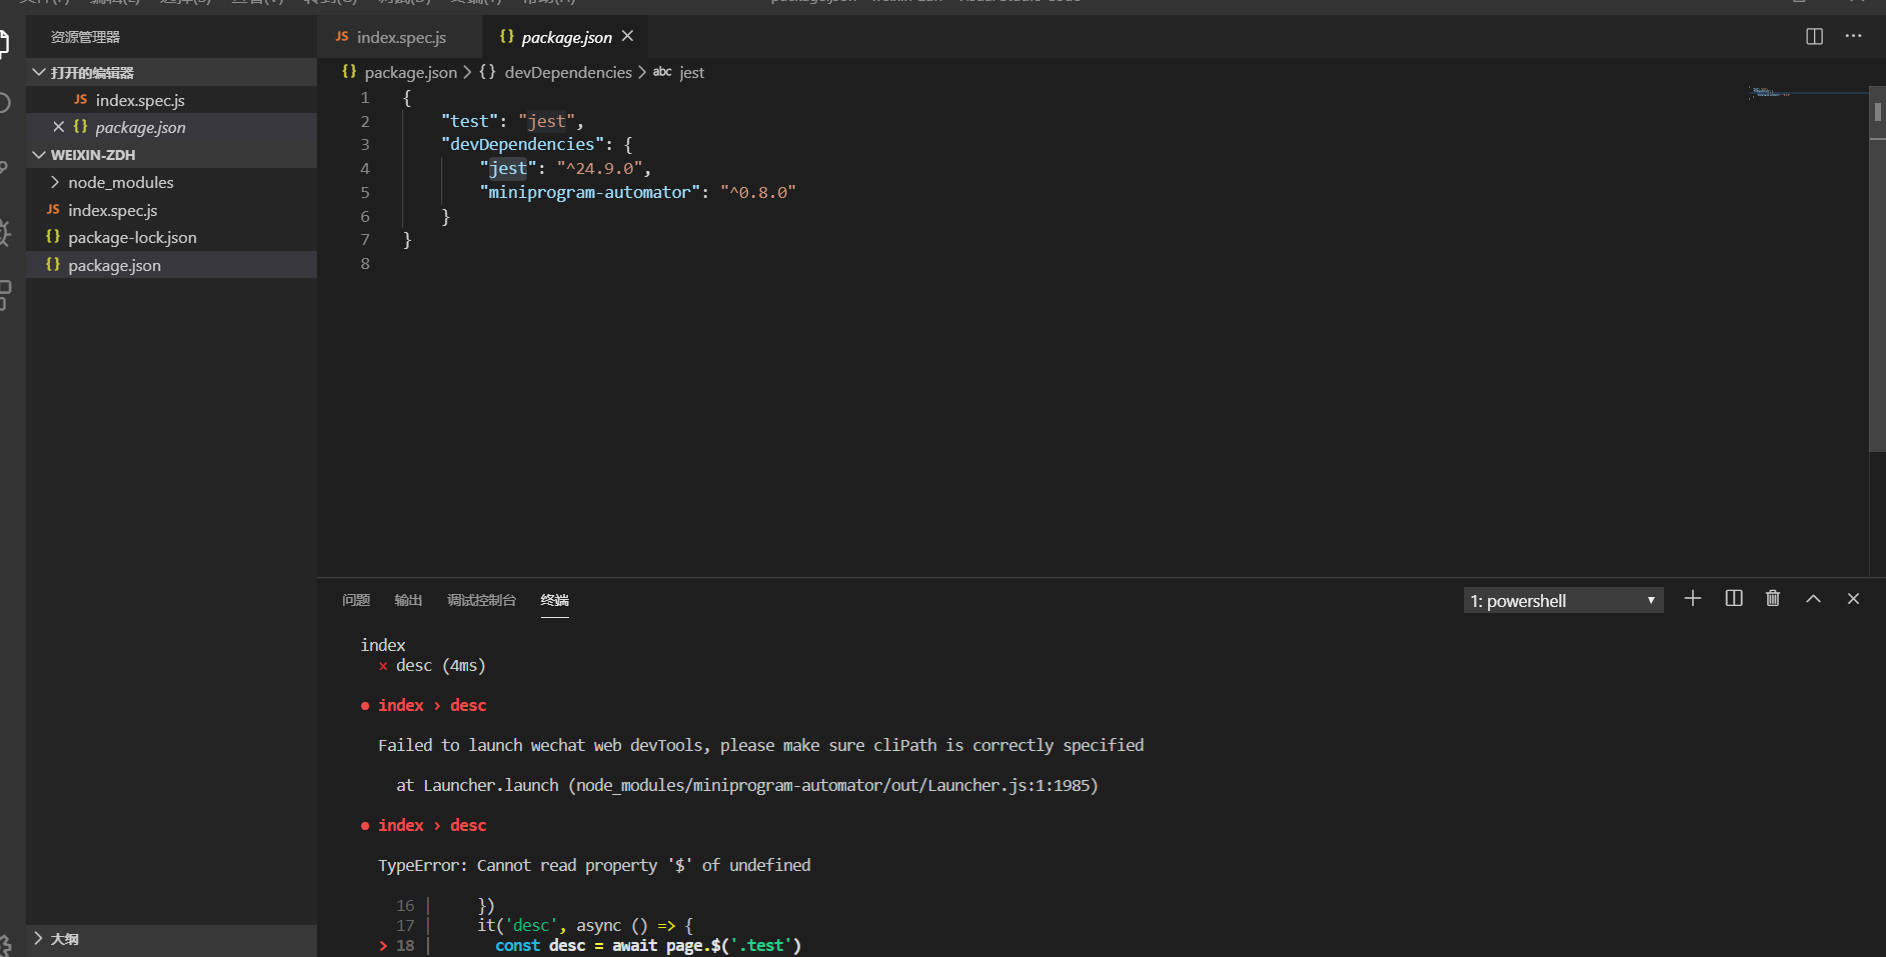Close the package.json editor tab
This screenshot has width=1886, height=957.
[628, 37]
